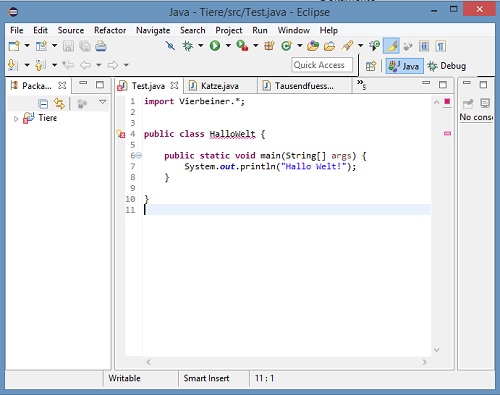Click the 11 : 1 cursor position status

264,378
